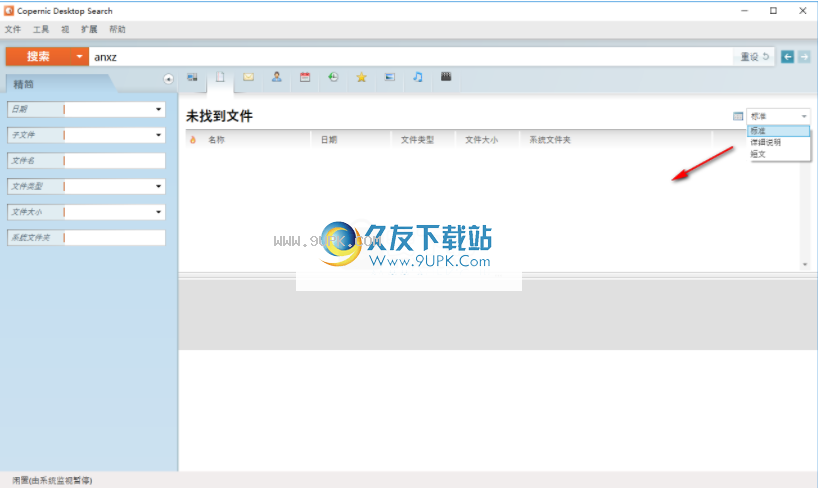Click in the 系统文件夹 filter field
The width and height of the screenshot is (819, 488).
coord(115,238)
